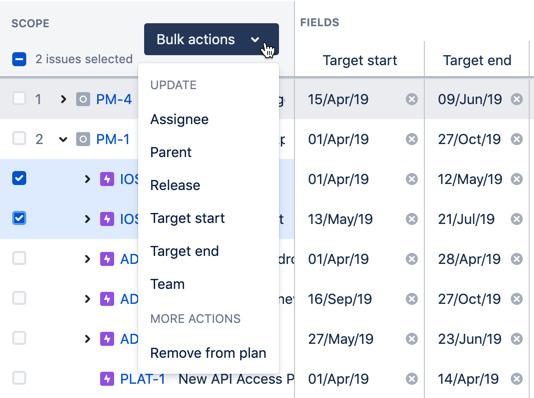Screen dimensions: 534x398
Task: Clear target end date 28/Apr/19
Action: coord(517,259)
